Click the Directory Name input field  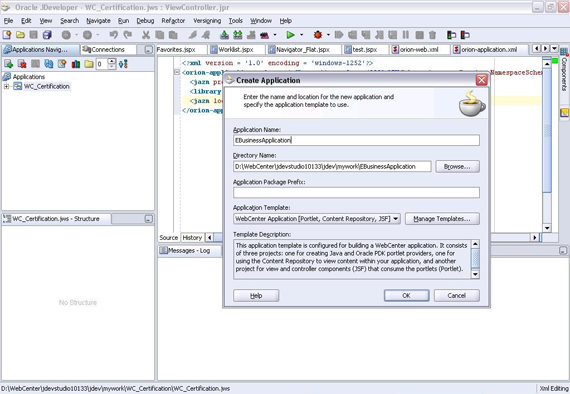pyautogui.click(x=332, y=166)
